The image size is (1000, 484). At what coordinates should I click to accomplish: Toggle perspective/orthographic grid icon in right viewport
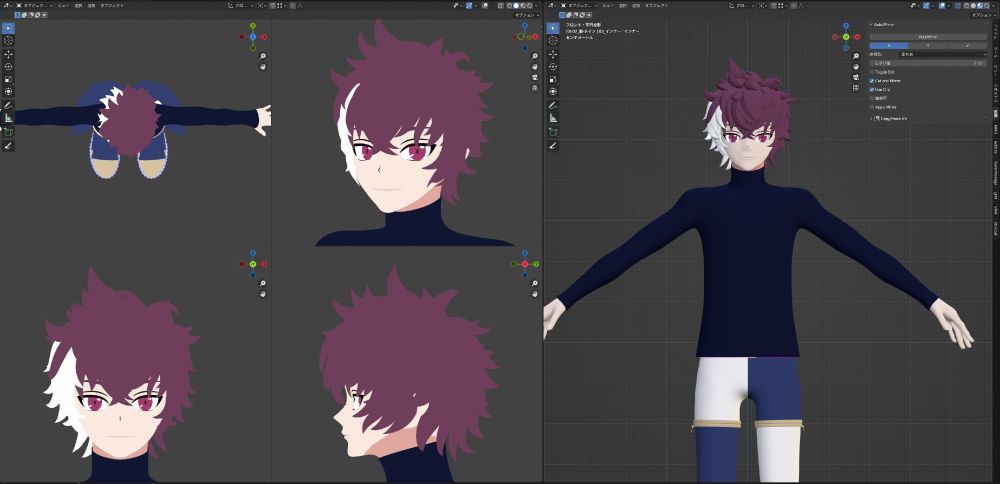(856, 87)
